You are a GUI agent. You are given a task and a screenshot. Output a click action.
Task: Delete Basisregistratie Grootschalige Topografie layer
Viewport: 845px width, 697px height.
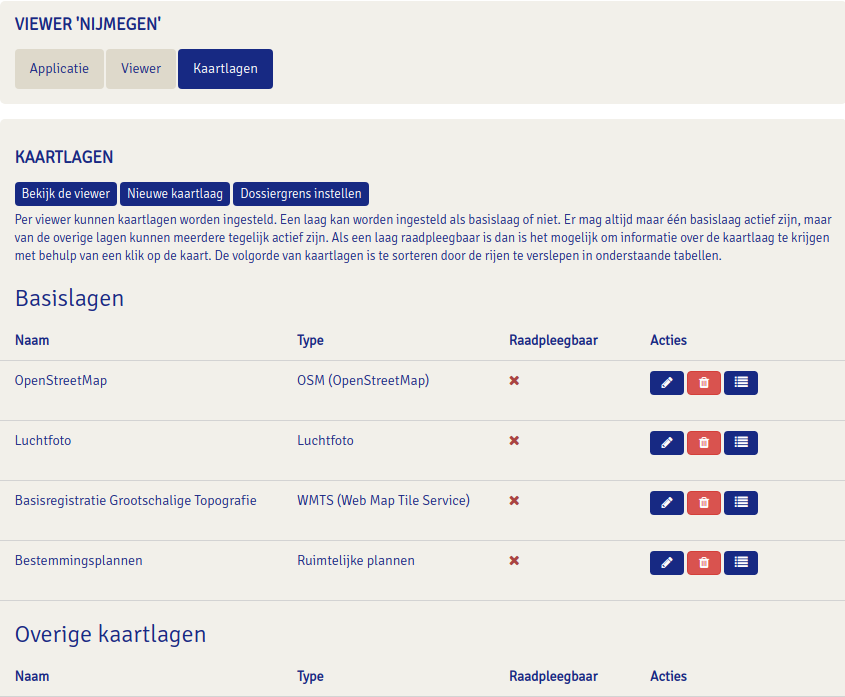pos(704,503)
